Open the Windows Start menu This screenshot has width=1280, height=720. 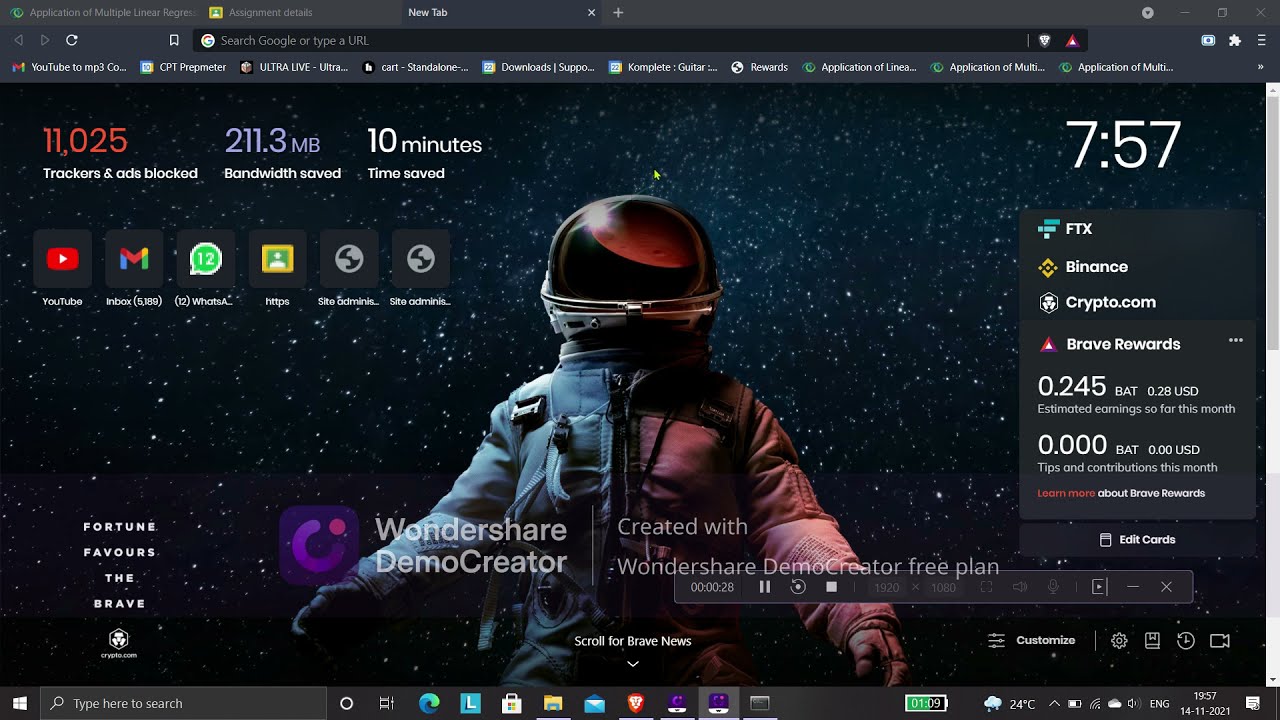pyautogui.click(x=19, y=703)
